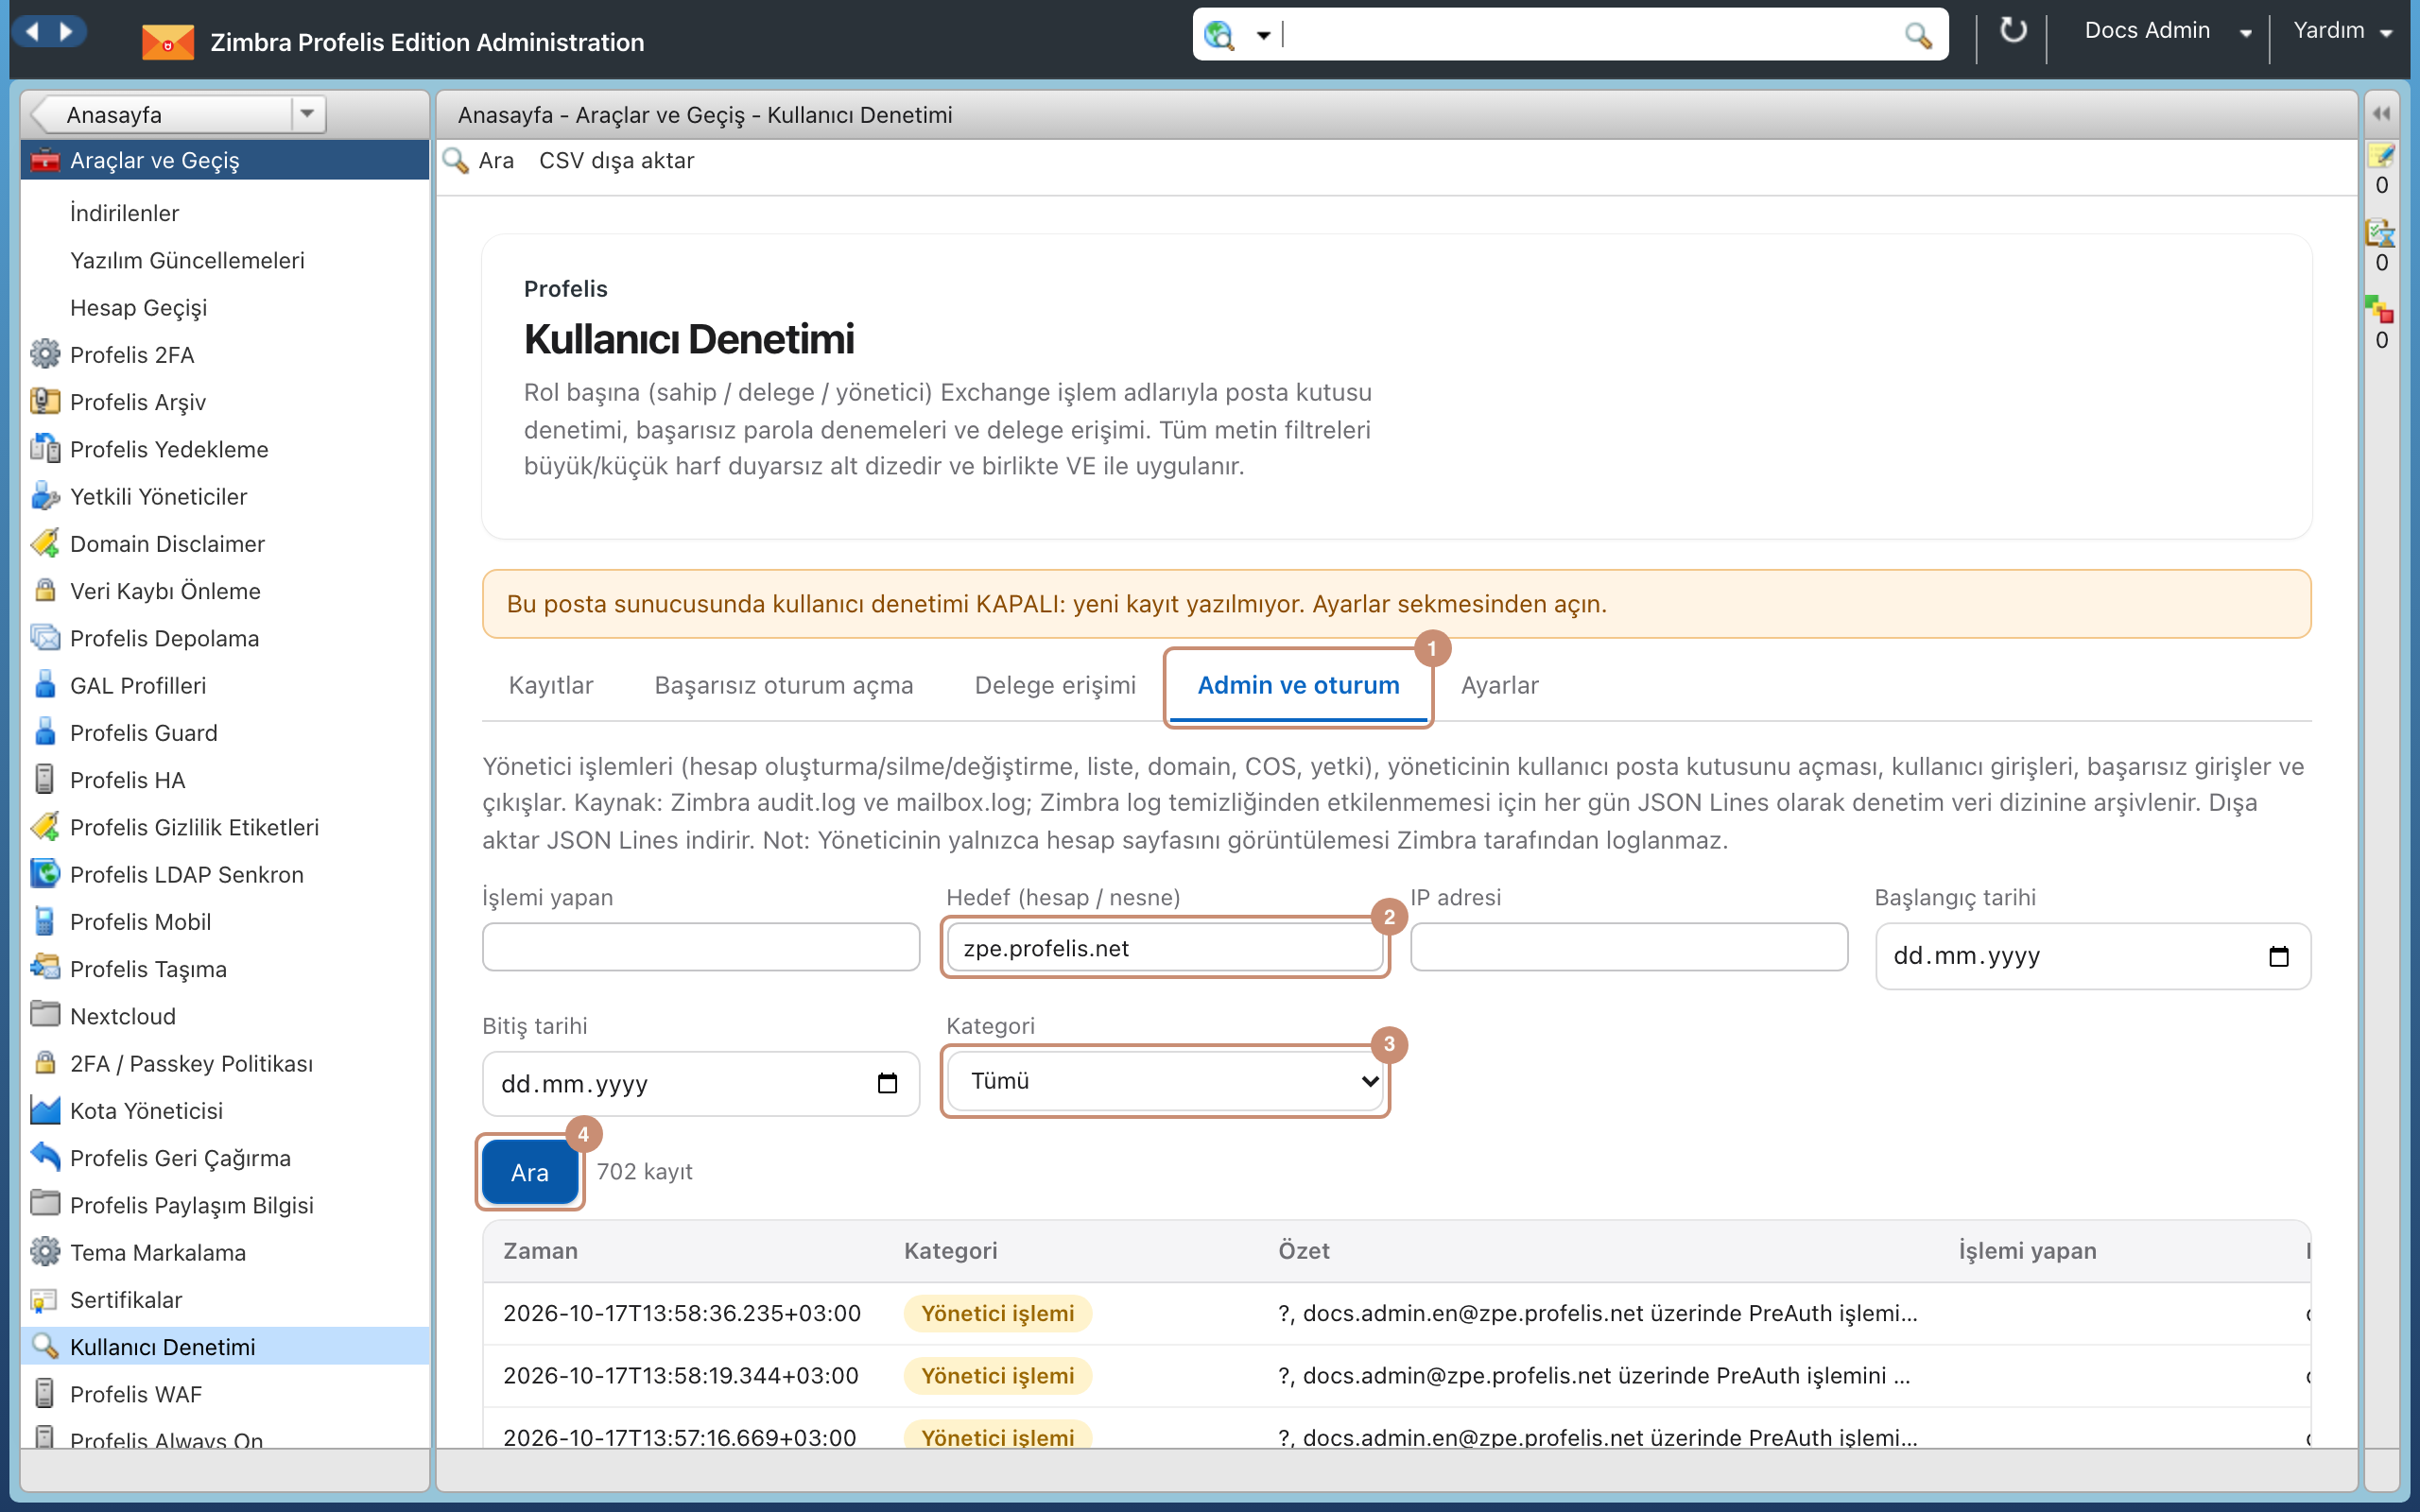Click the Domain Disclaimer icon
The image size is (2420, 1512).
[45, 543]
